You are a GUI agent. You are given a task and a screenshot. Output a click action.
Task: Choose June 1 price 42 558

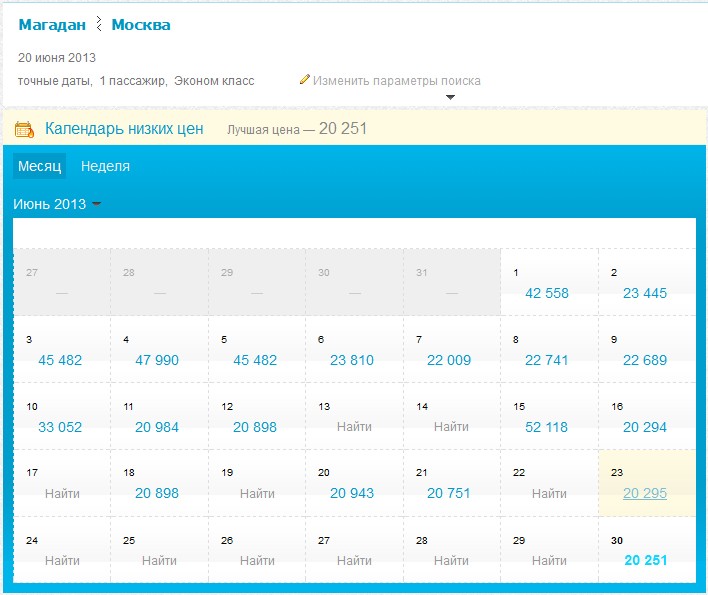547,293
